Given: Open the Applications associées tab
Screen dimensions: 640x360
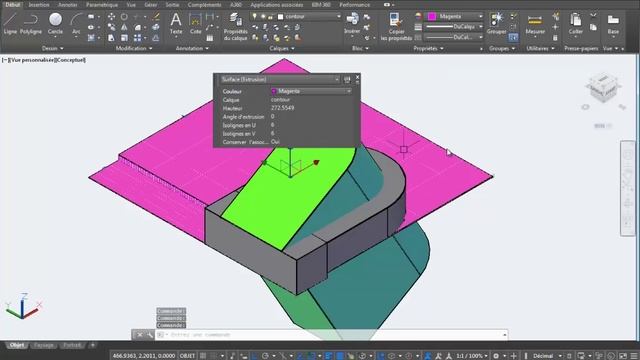Looking at the screenshot, I should point(277,5).
